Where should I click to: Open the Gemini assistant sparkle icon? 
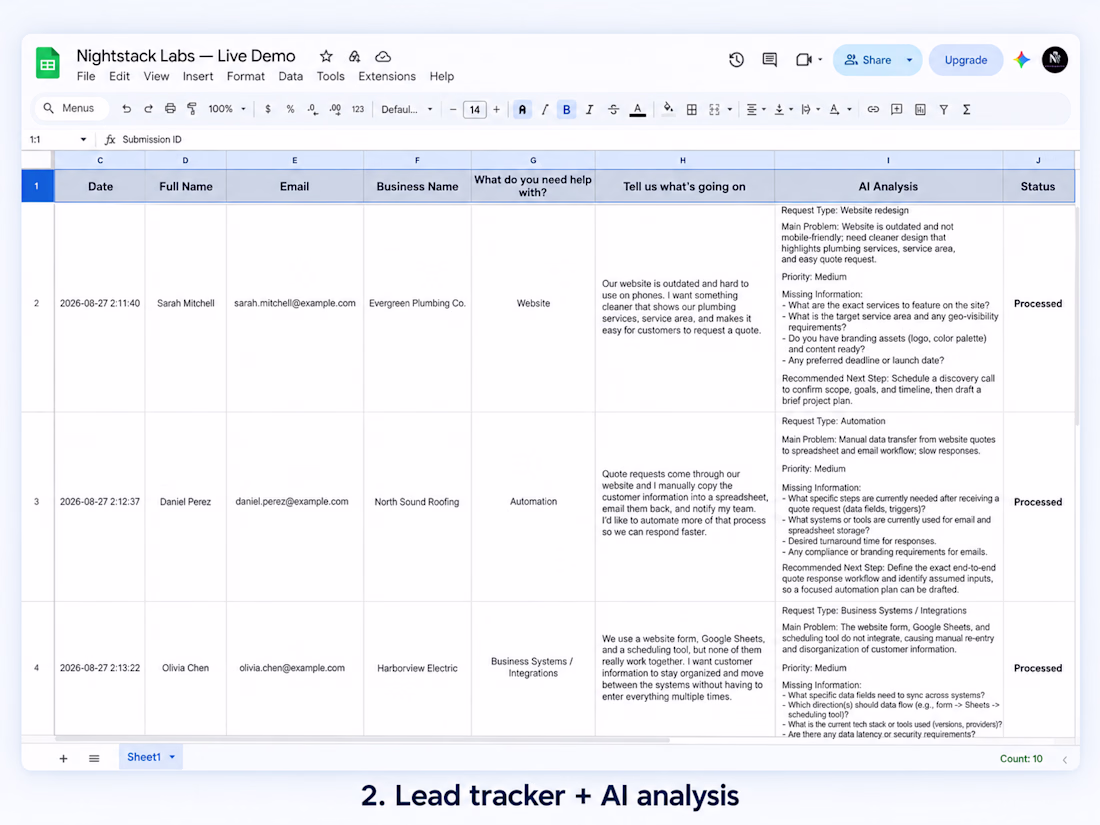1022,60
